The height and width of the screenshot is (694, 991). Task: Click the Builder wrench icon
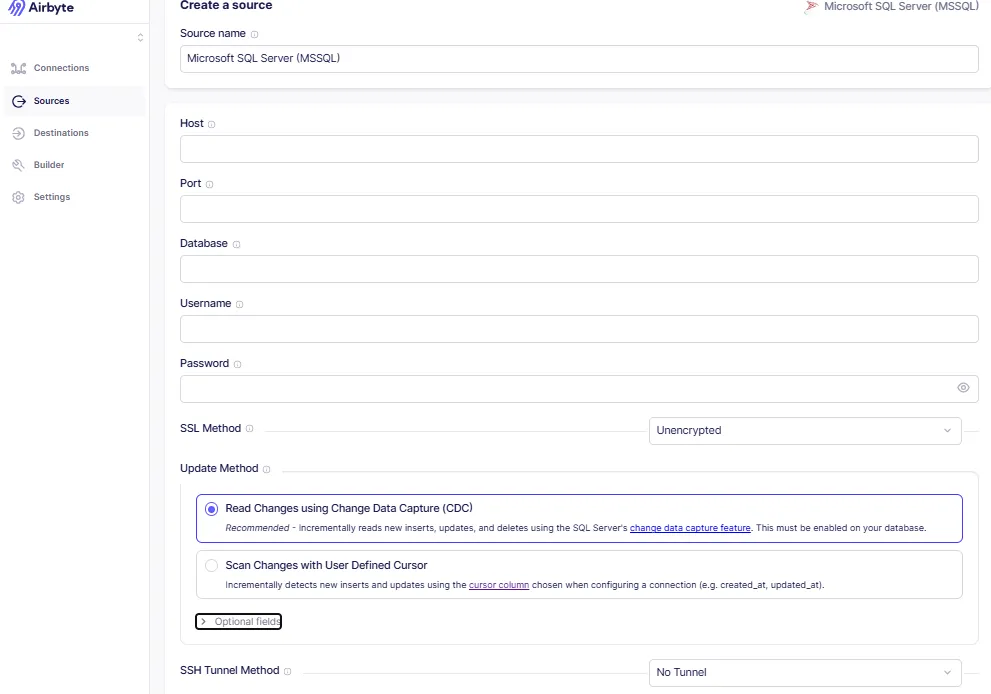18,165
